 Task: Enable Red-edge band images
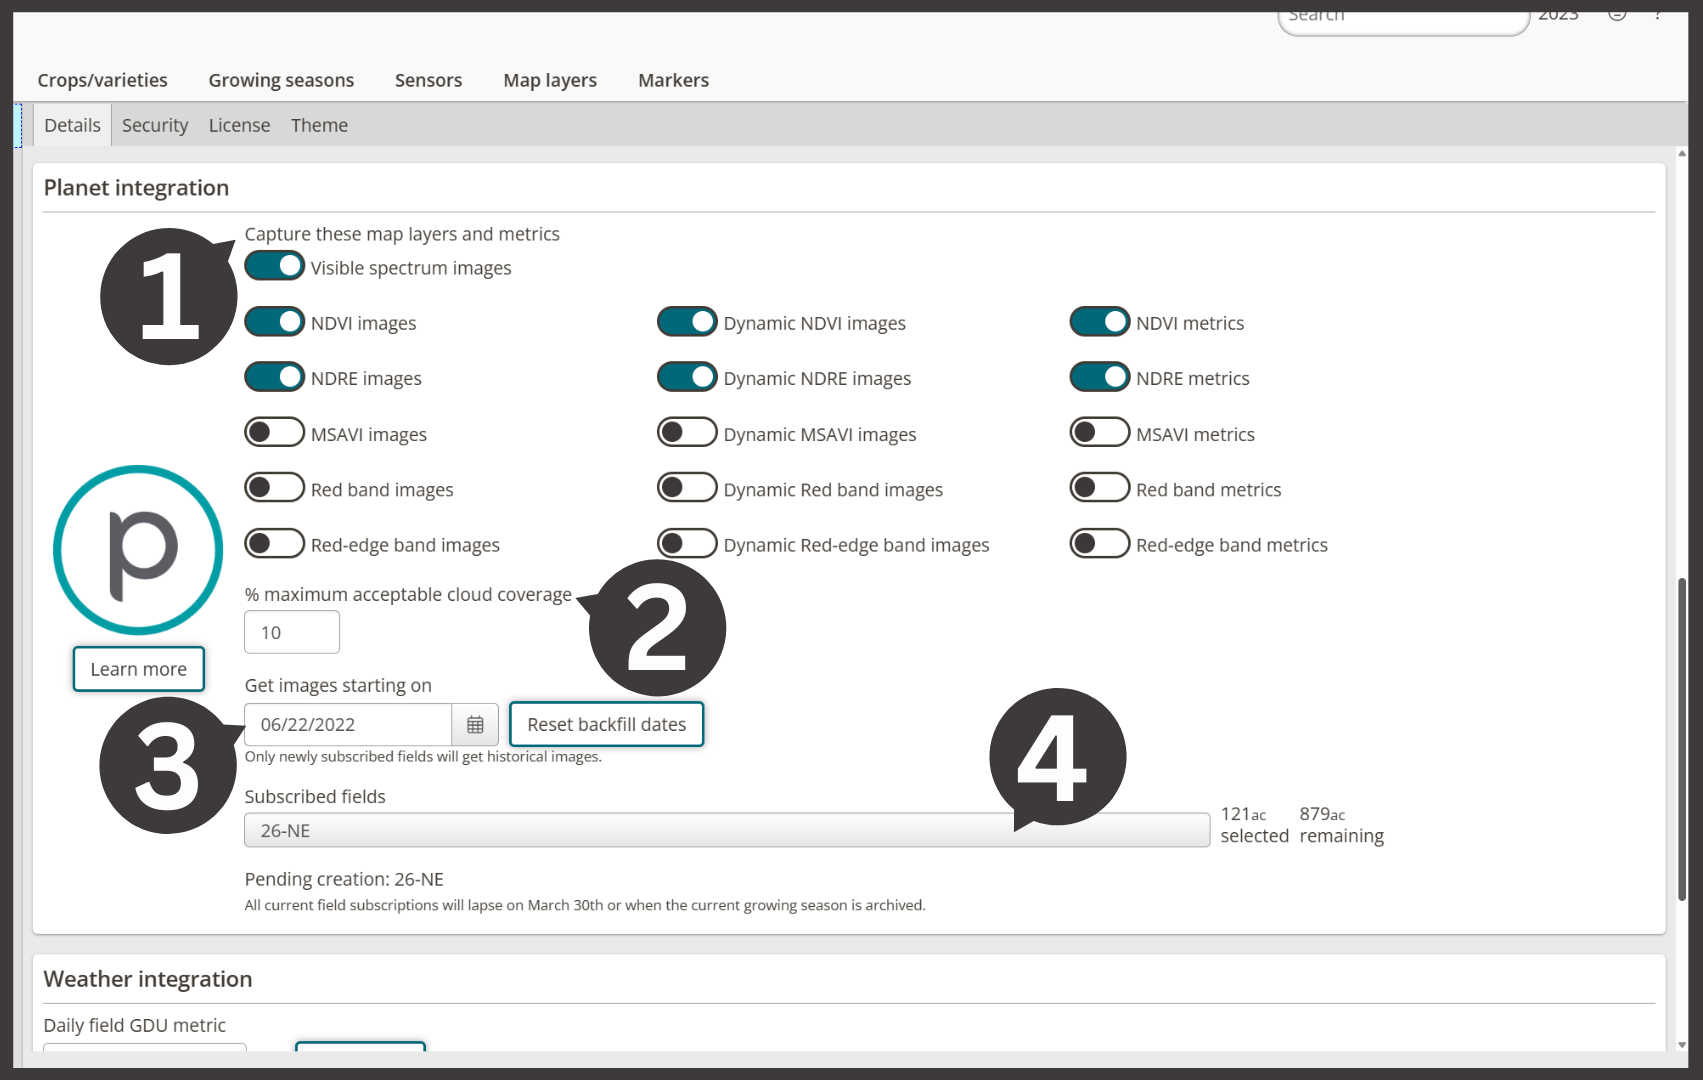click(275, 544)
